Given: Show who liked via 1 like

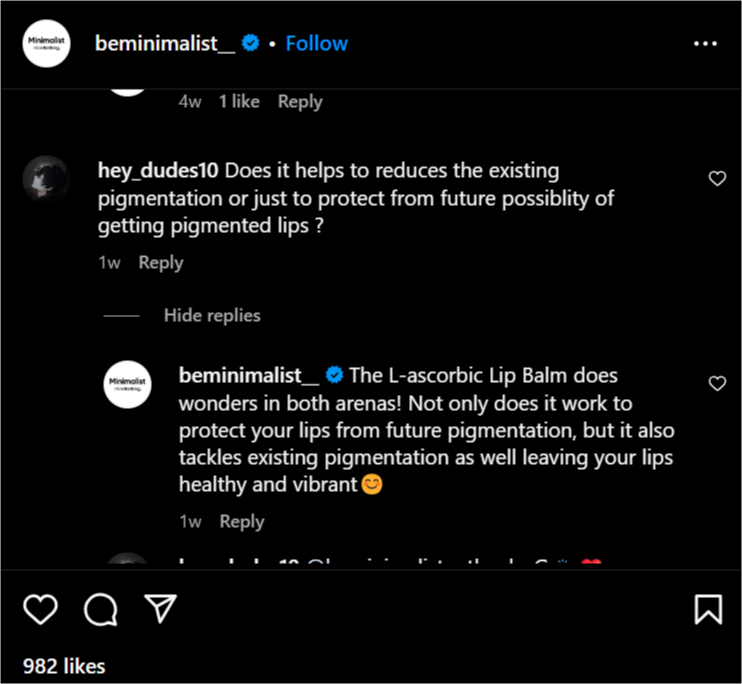Looking at the screenshot, I should (x=239, y=101).
